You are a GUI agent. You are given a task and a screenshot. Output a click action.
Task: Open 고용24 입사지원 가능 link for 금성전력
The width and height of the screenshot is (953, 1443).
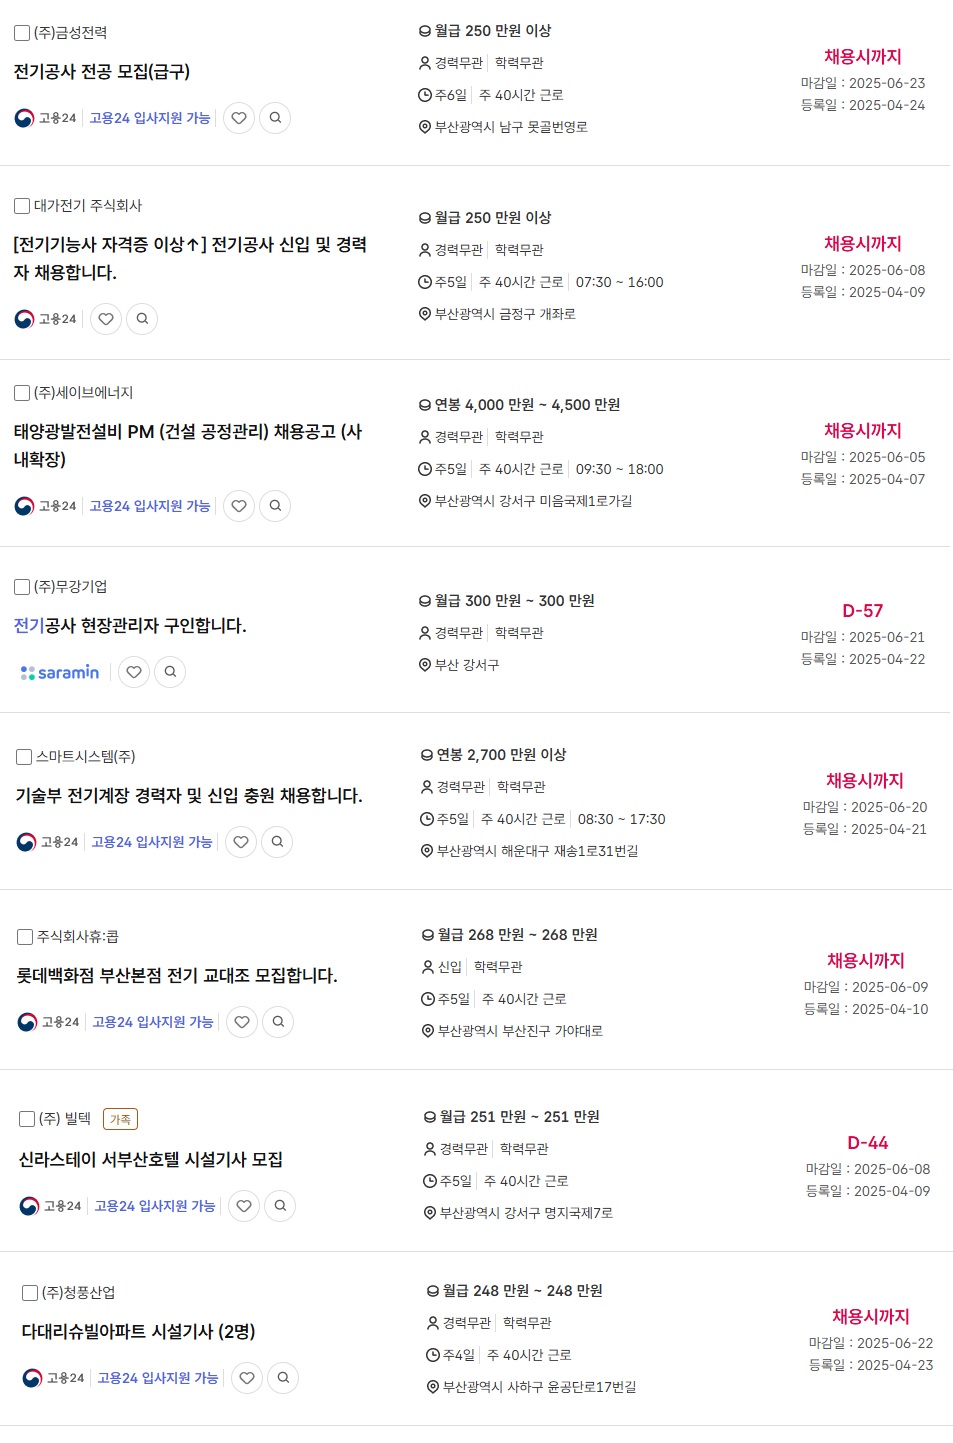tap(150, 118)
